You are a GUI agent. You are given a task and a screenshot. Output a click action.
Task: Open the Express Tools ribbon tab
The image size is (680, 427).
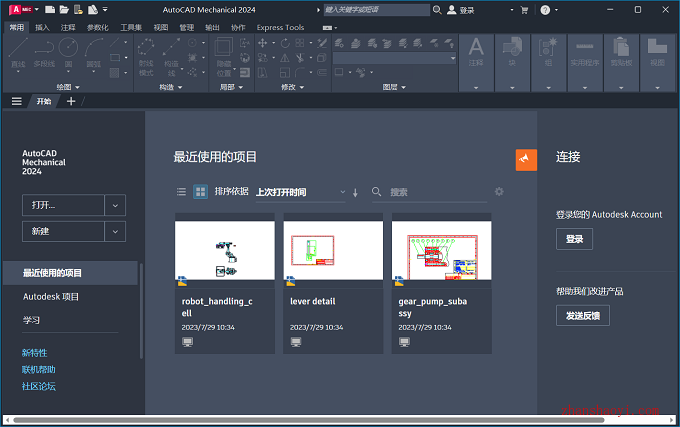[280, 27]
